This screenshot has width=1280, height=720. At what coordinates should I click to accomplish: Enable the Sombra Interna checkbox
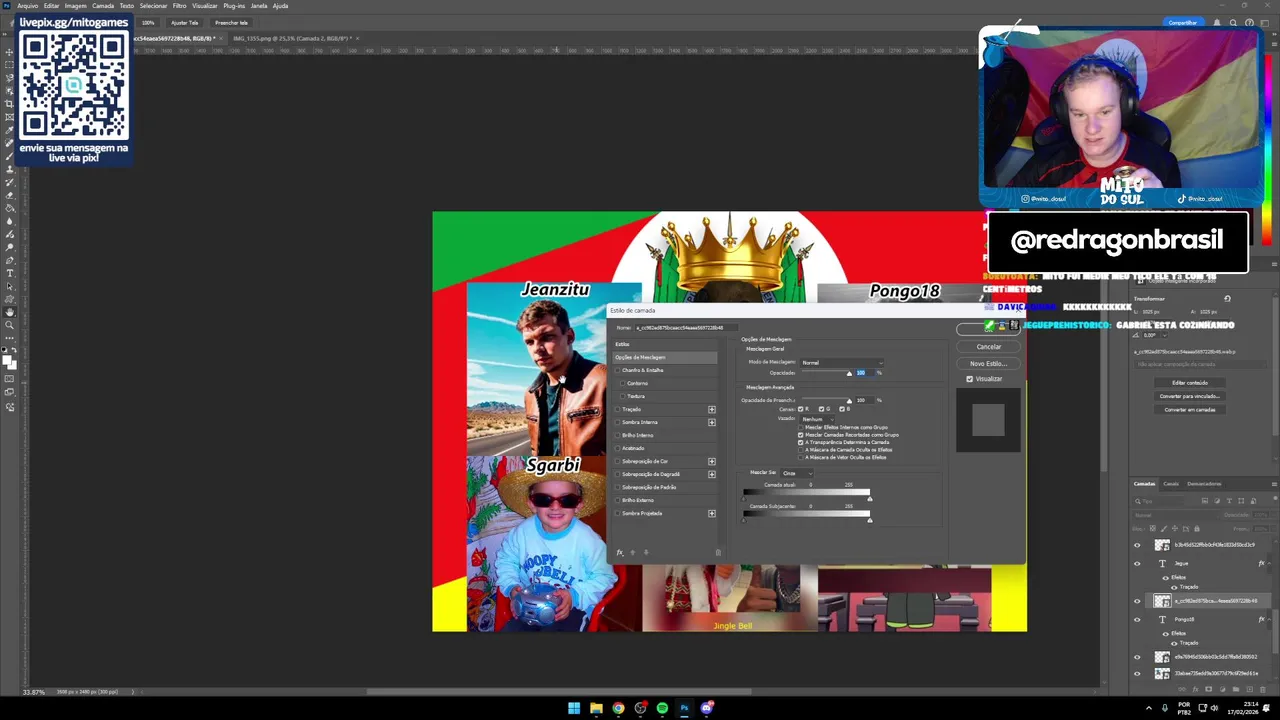pyautogui.click(x=617, y=422)
